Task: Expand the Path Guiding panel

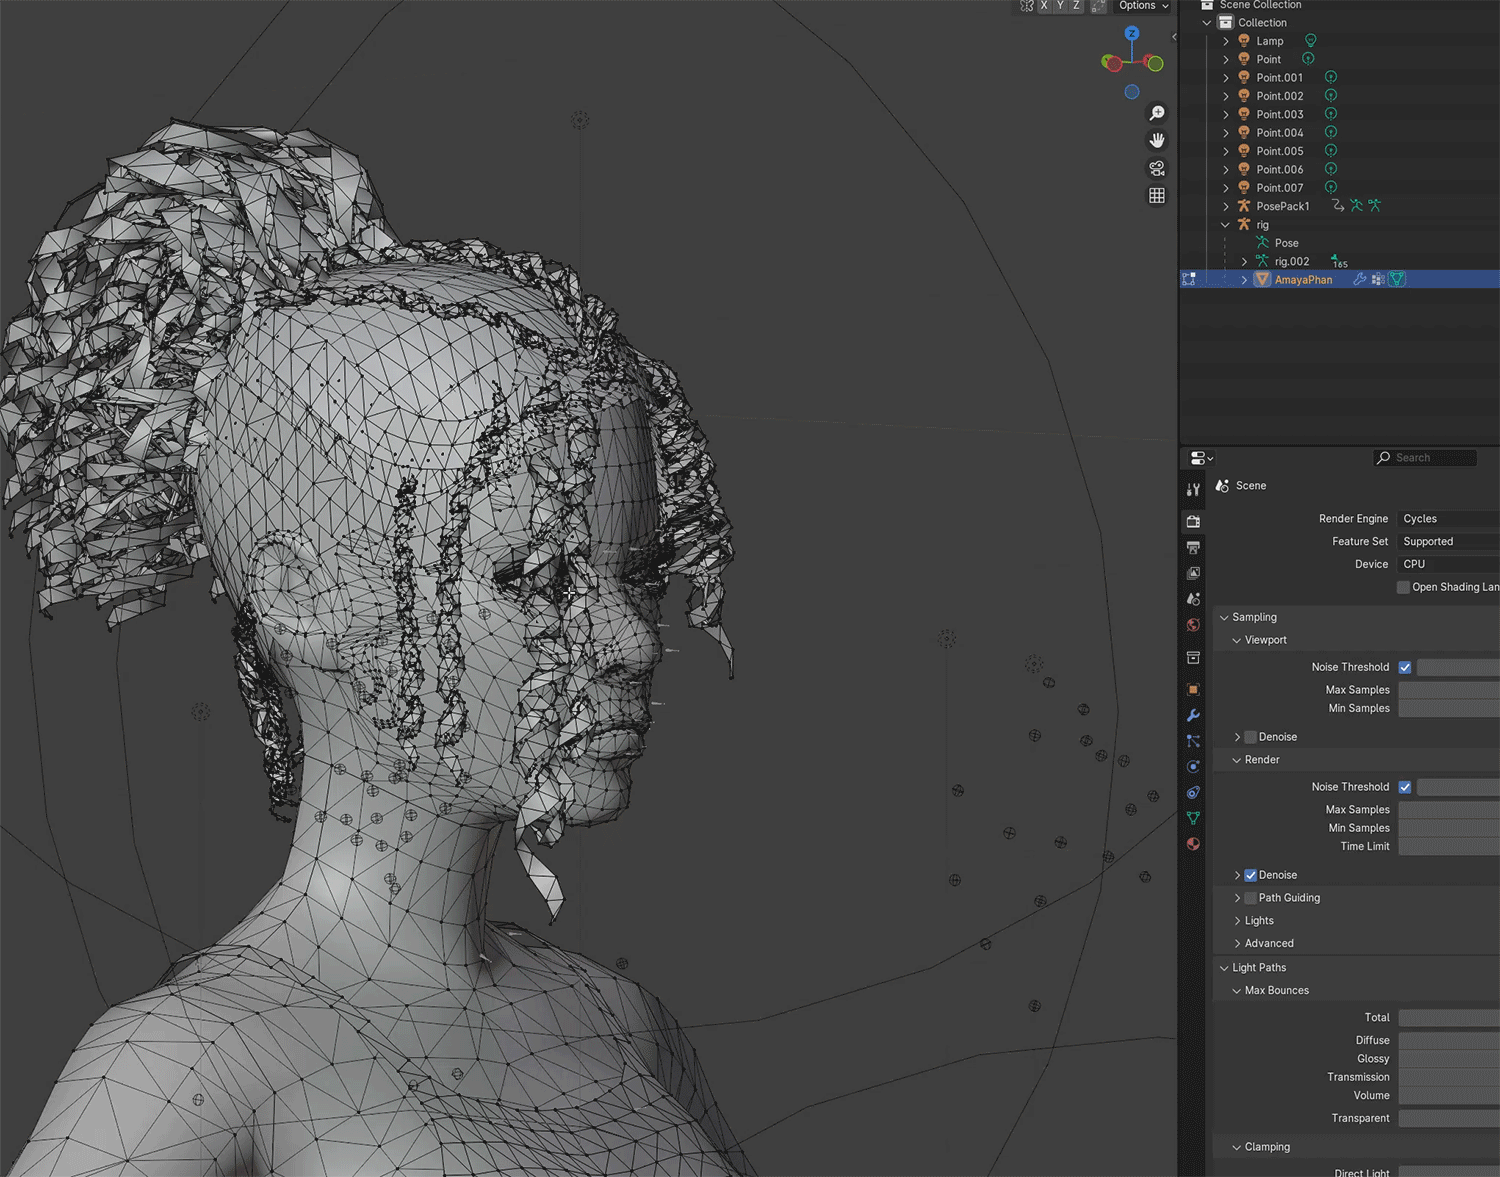Action: pos(1237,898)
